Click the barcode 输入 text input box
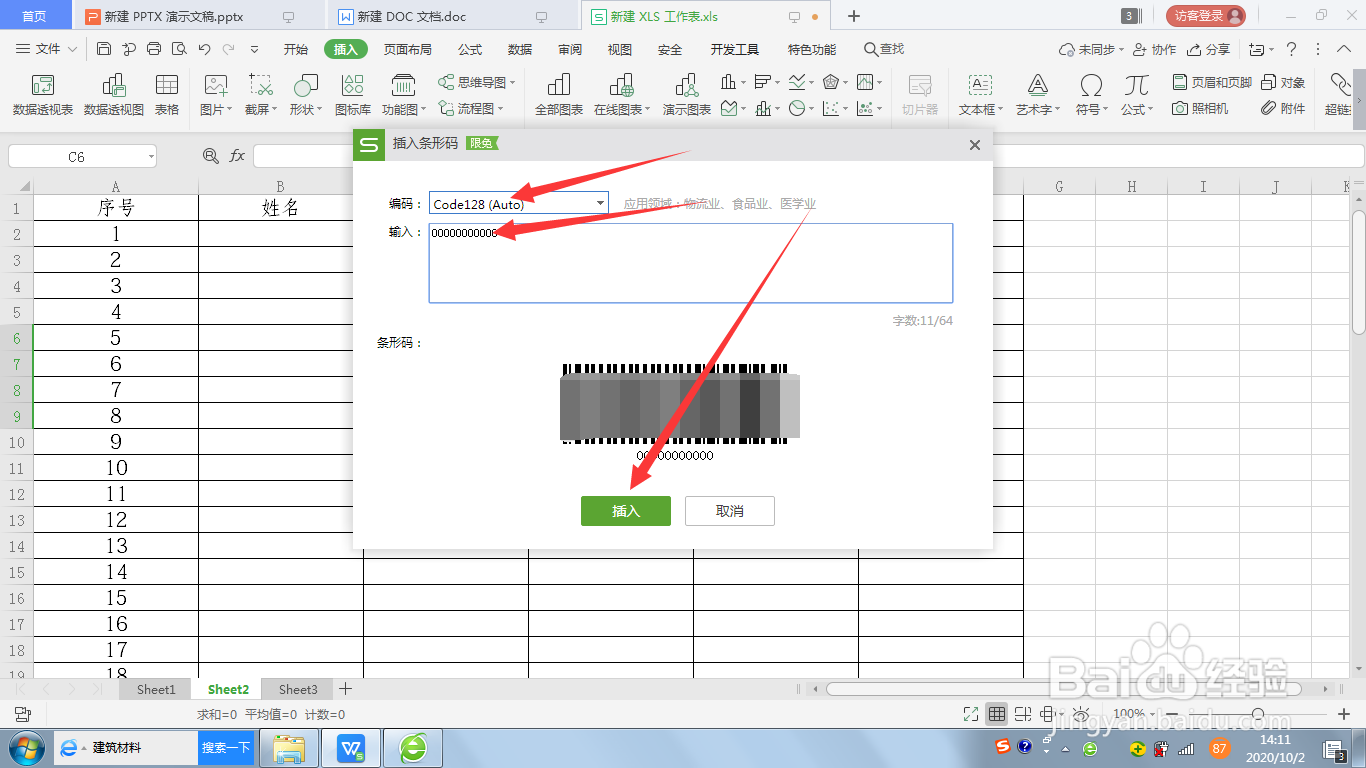The image size is (1366, 768). (691, 262)
